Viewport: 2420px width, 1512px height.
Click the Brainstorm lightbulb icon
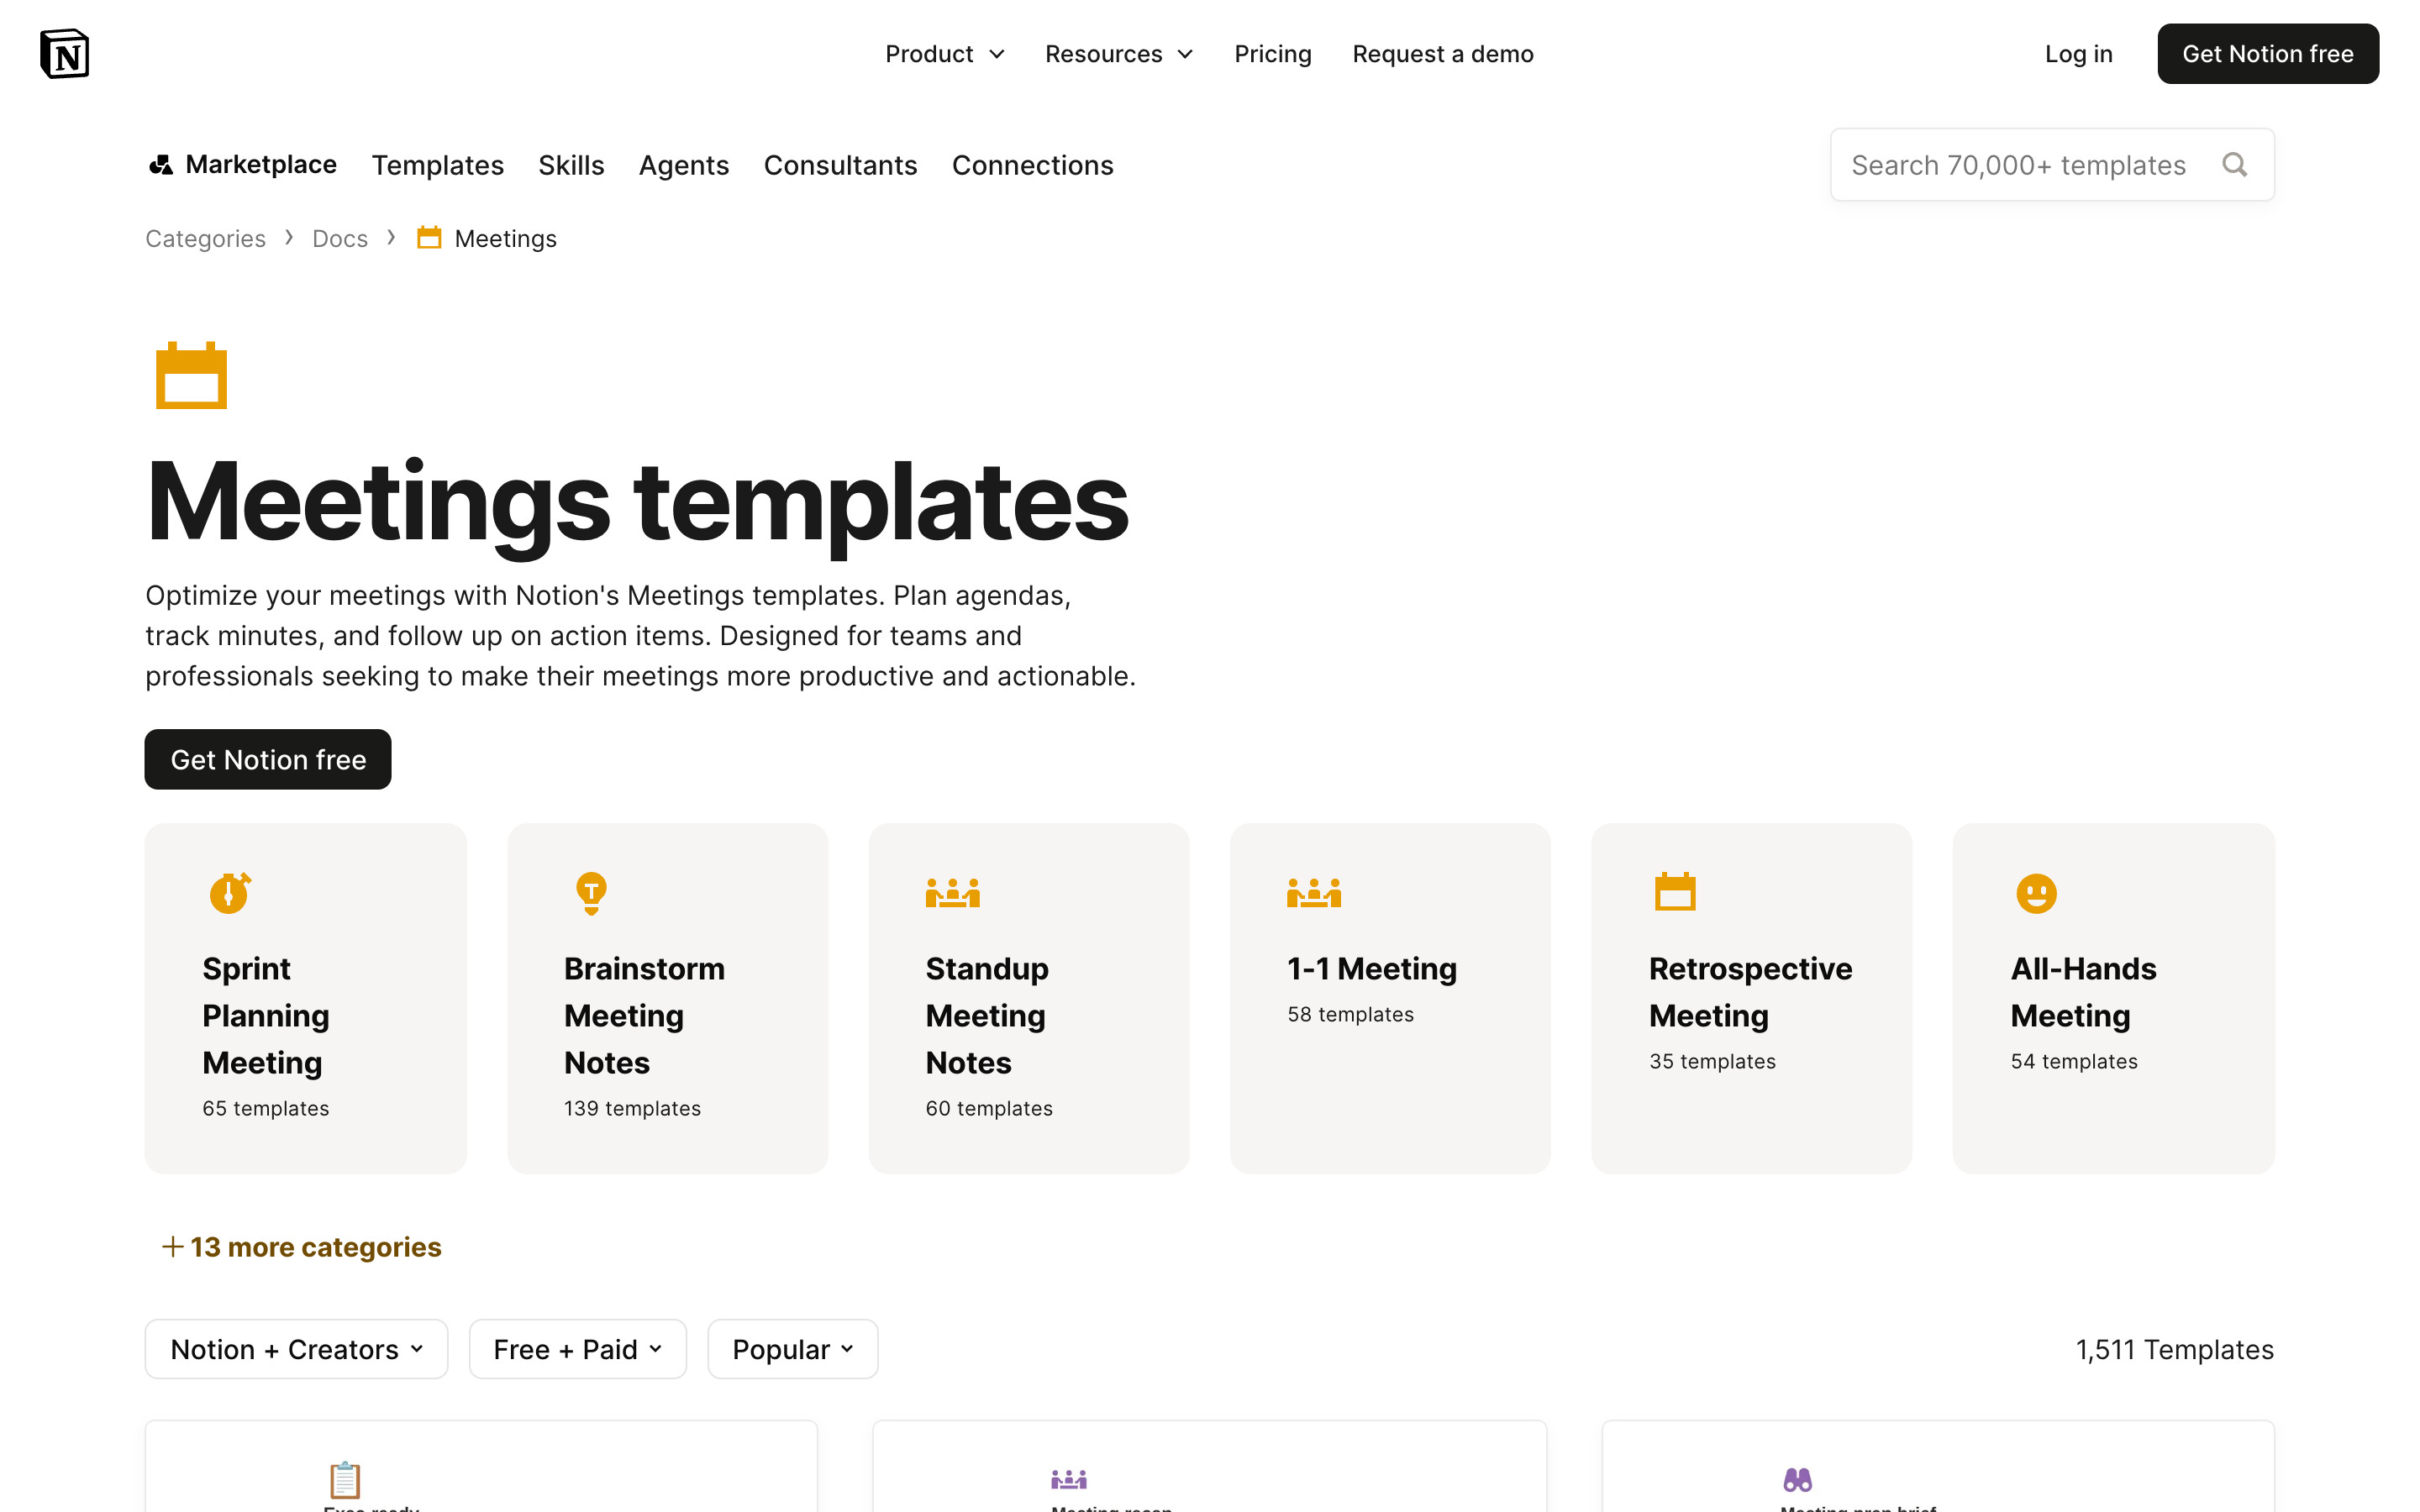[591, 893]
